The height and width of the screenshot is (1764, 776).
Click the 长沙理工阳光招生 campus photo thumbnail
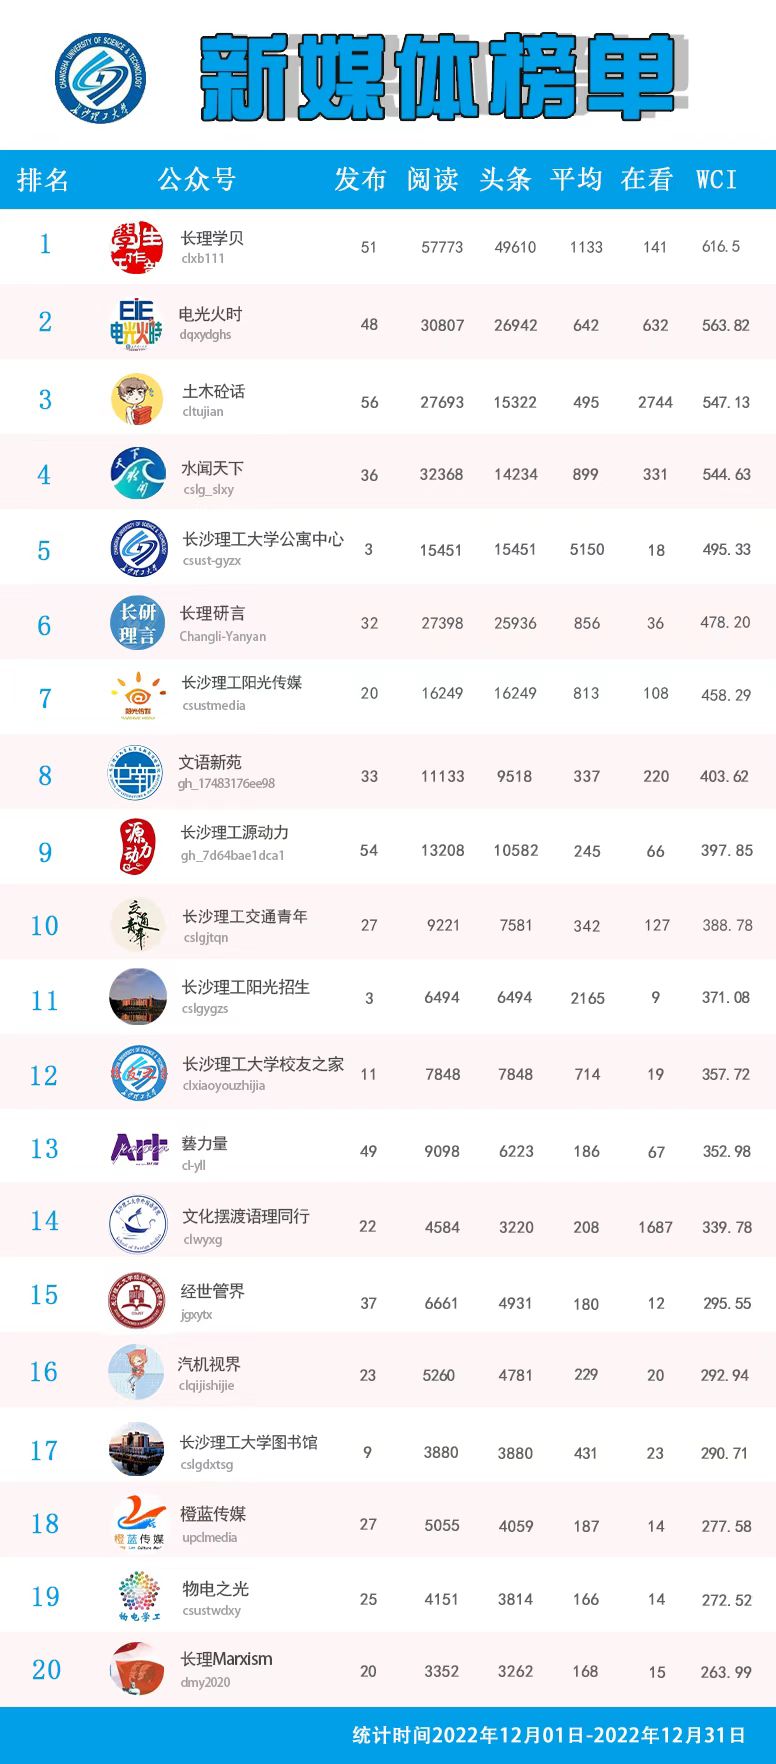[138, 997]
